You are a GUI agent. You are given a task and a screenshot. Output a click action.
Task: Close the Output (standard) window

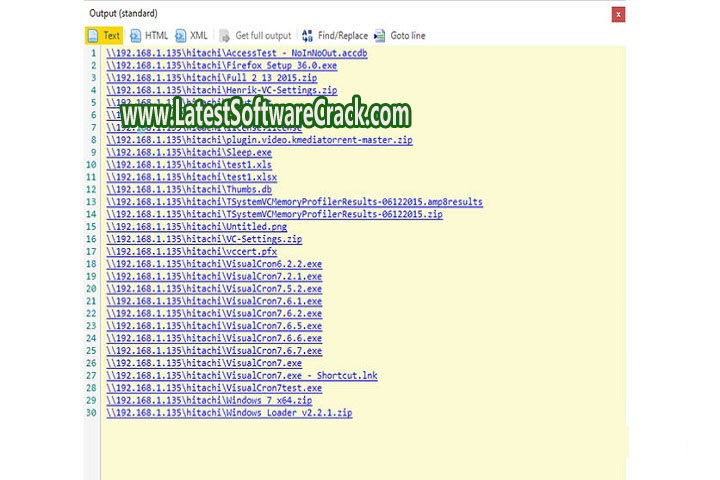coord(619,14)
